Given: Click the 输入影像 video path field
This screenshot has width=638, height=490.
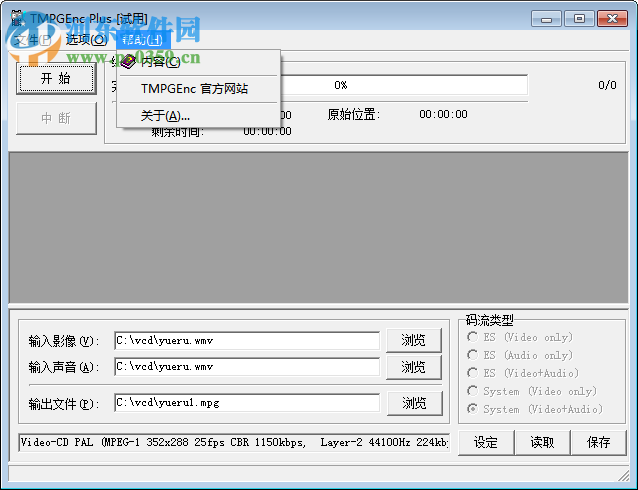Looking at the screenshot, I should pos(247,341).
